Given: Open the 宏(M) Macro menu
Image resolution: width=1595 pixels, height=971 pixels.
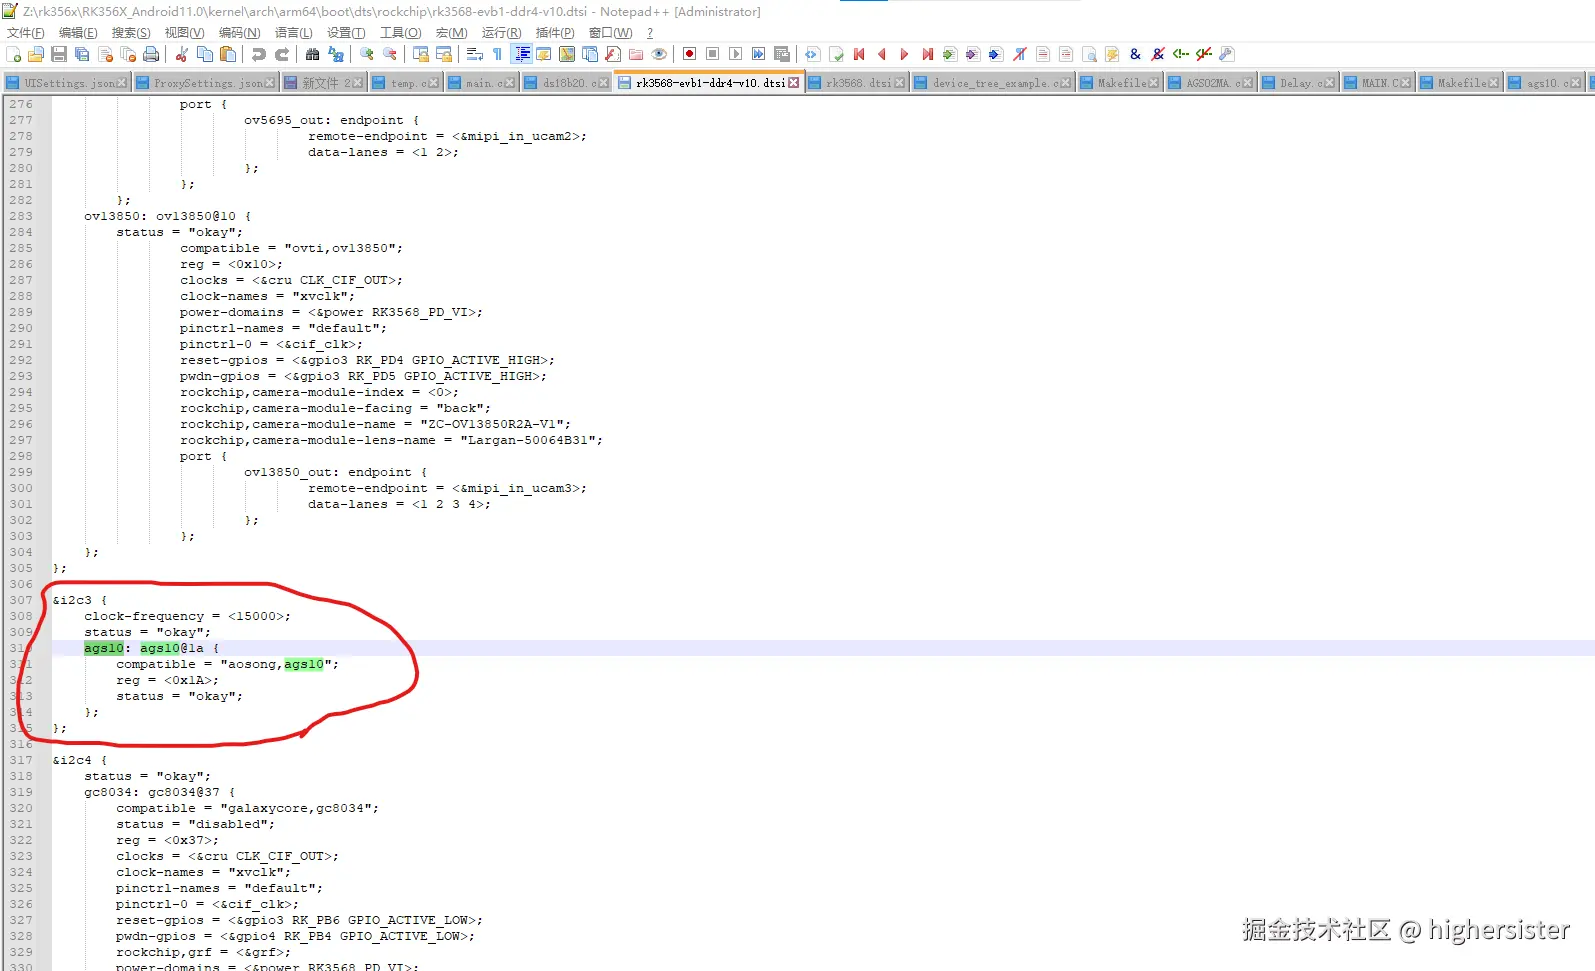Looking at the screenshot, I should [451, 33].
